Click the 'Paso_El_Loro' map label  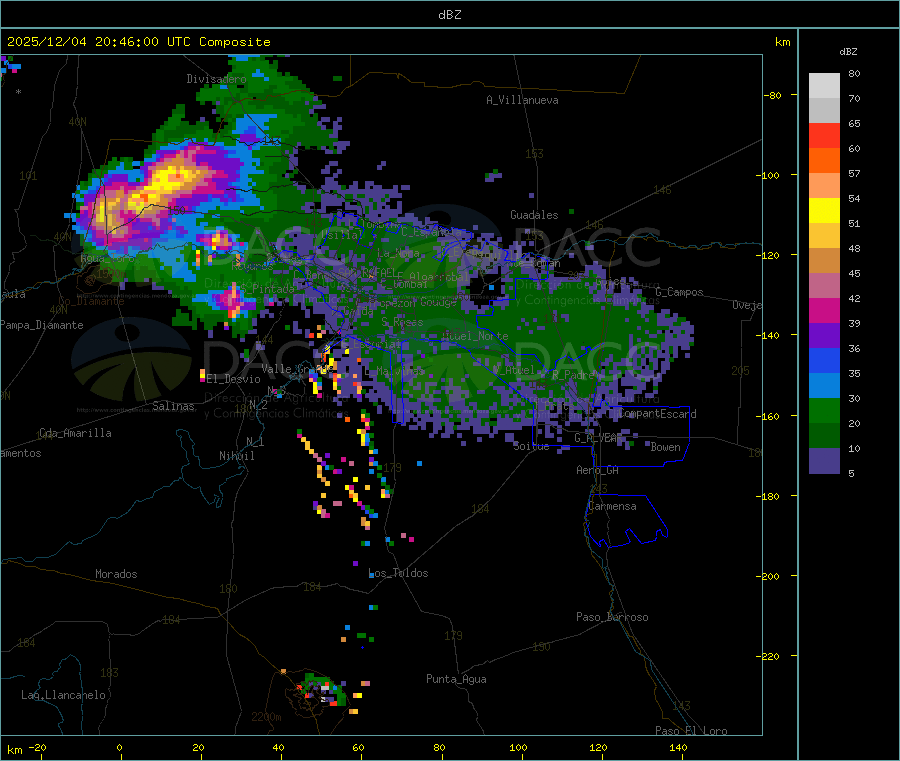tap(691, 731)
